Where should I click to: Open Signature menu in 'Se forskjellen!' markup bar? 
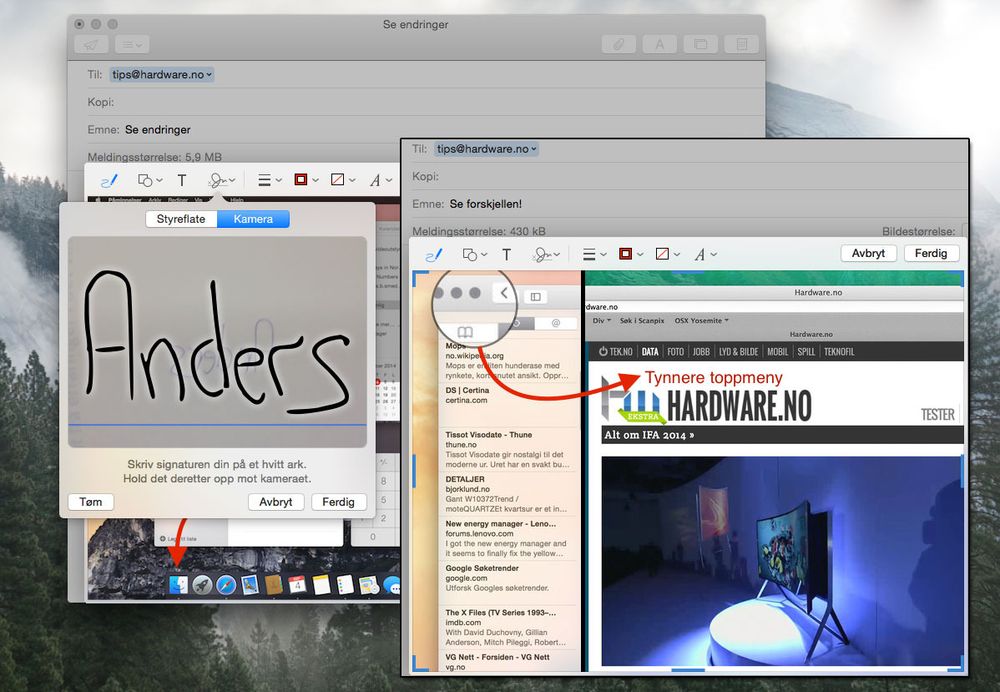547,254
